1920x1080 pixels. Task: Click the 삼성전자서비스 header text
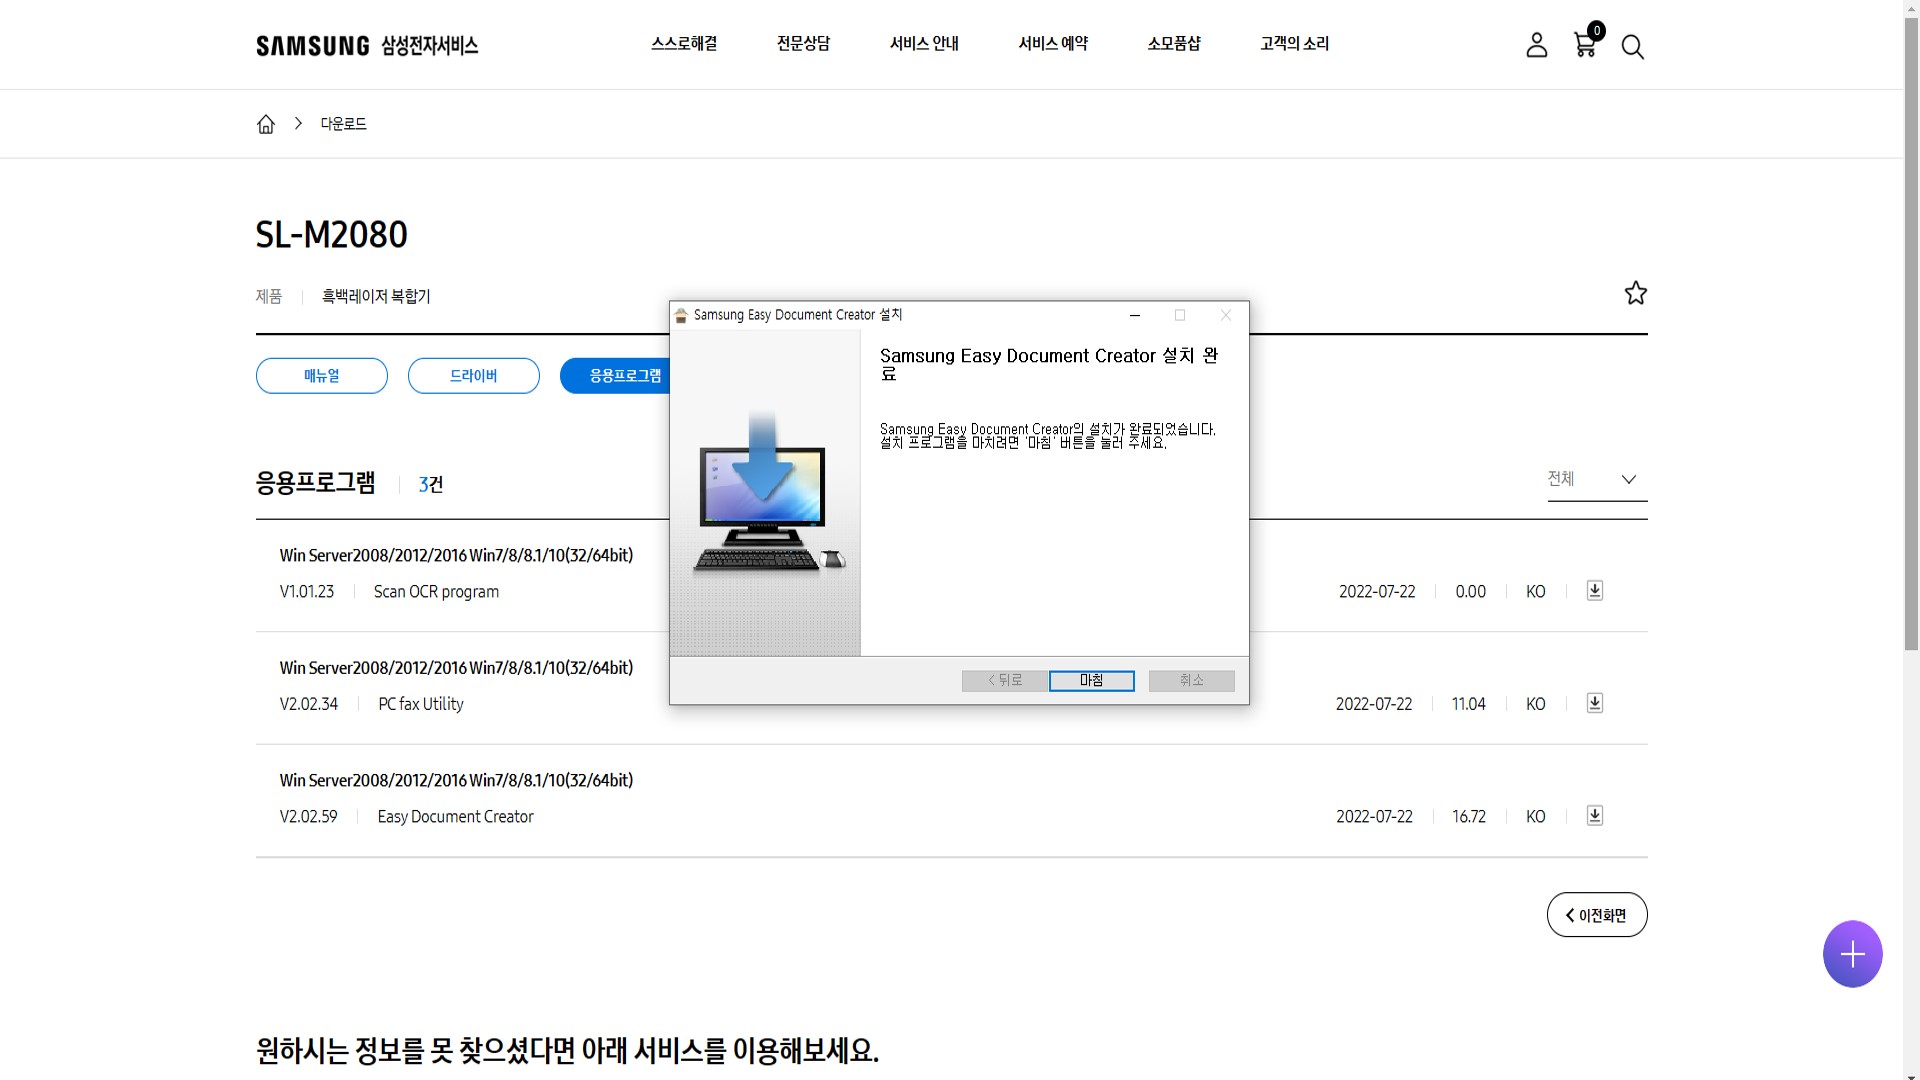pos(430,46)
